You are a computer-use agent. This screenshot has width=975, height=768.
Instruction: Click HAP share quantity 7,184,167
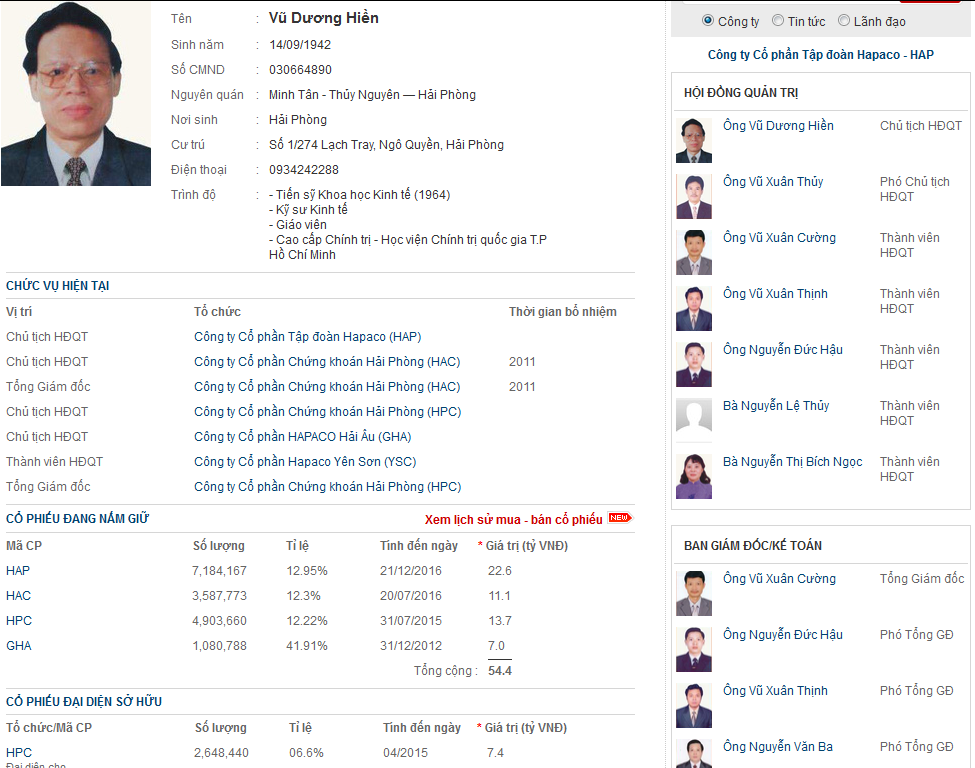[x=219, y=570]
